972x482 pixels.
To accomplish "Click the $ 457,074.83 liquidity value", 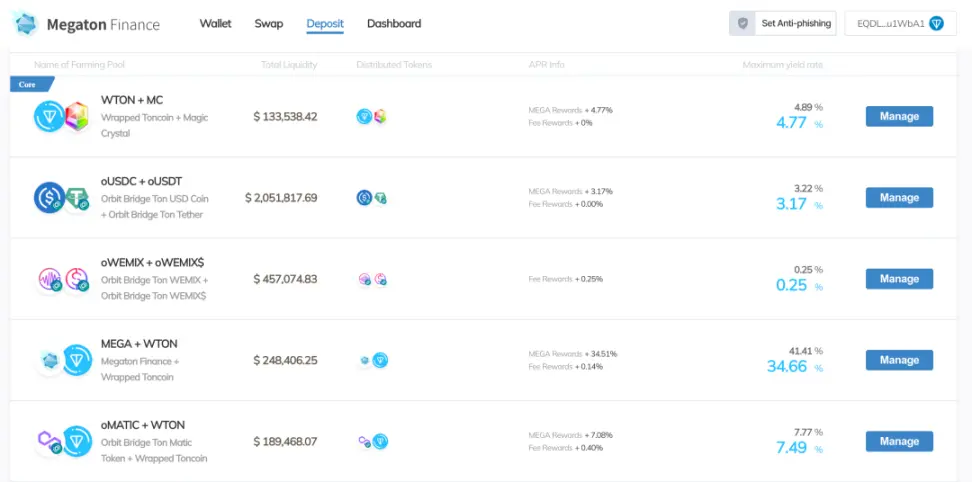I will (285, 279).
